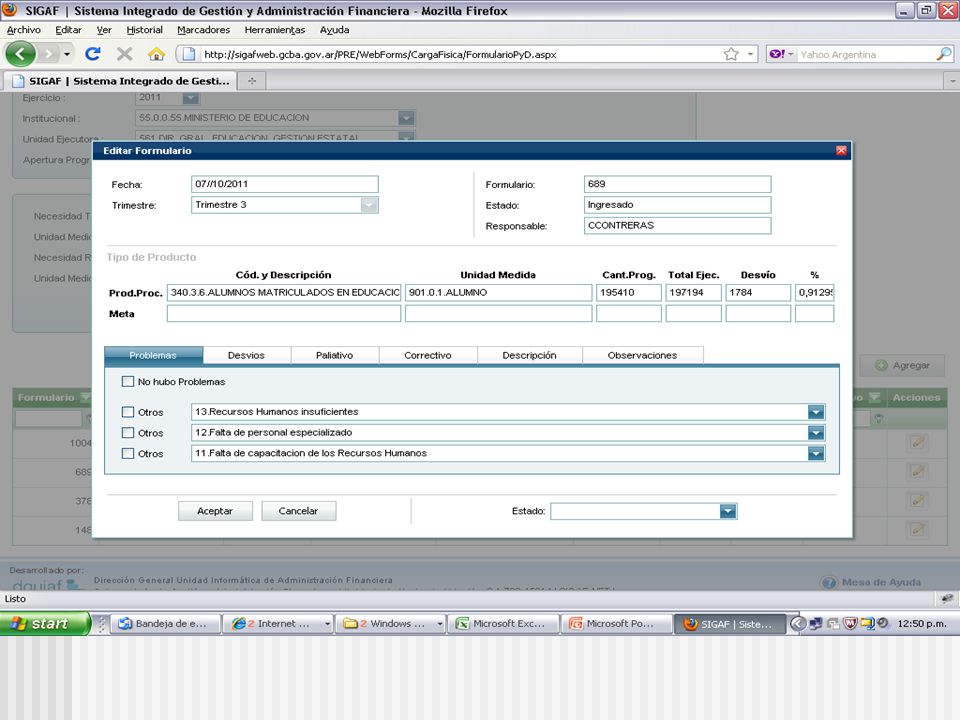The width and height of the screenshot is (960, 720).
Task: Click the page icon in the address bar
Action: pos(189,54)
